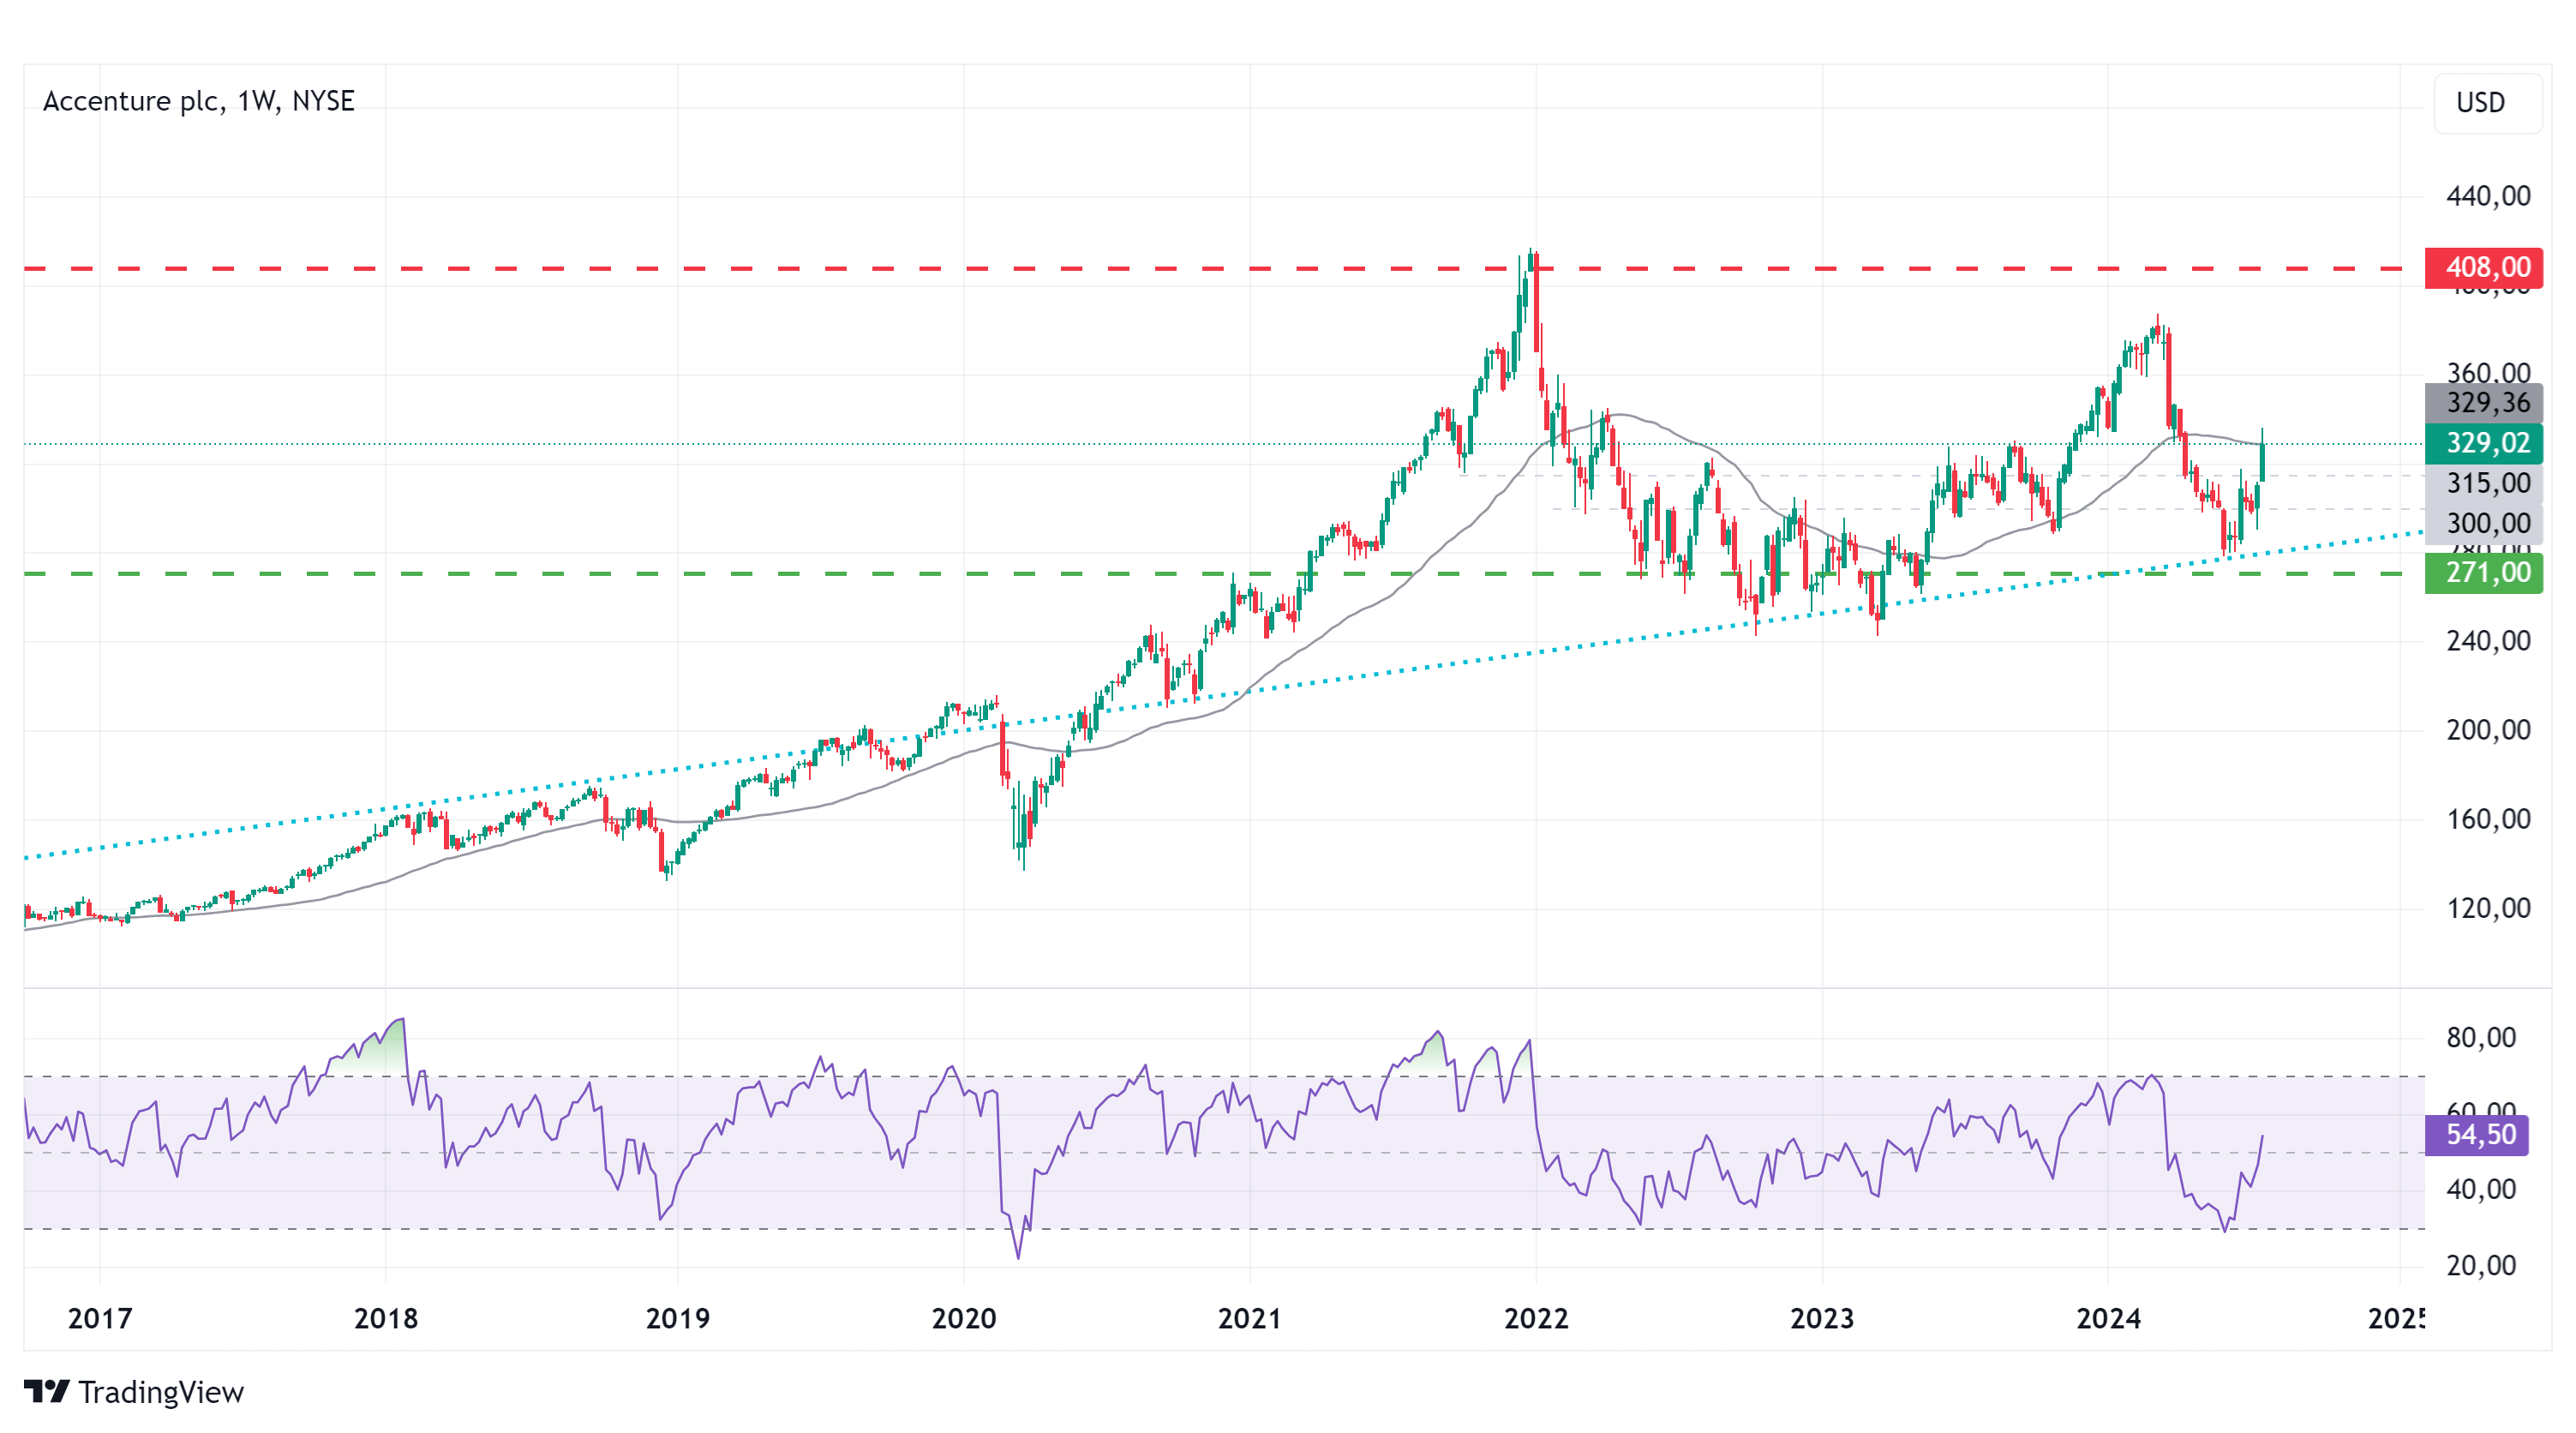The image size is (2576, 1433).
Task: Click the 2024 time axis label
Action: point(2108,1319)
